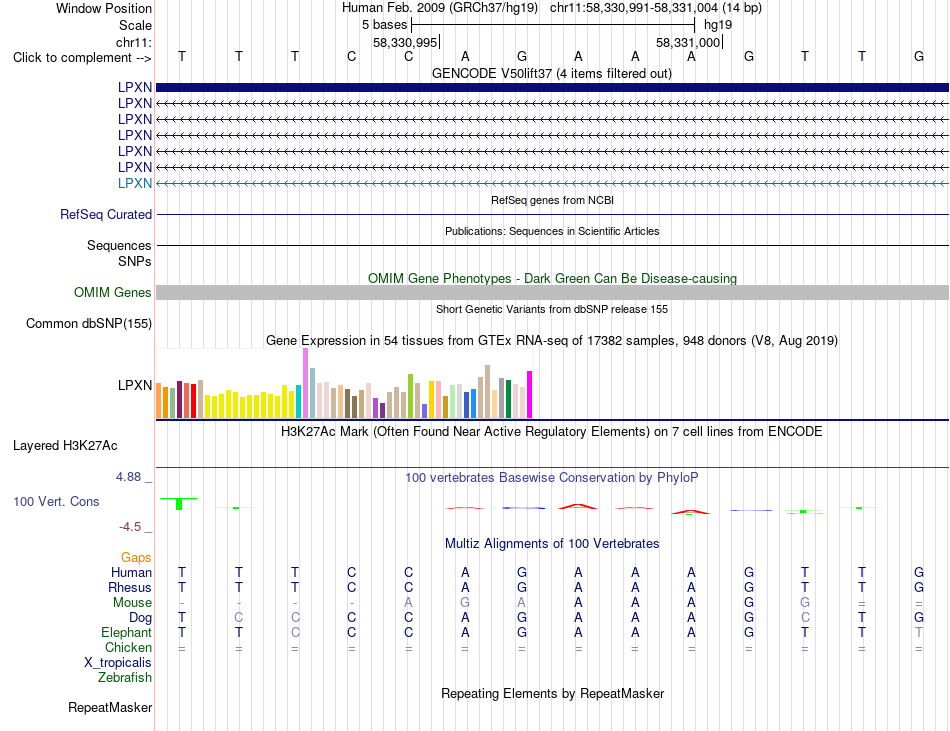The width and height of the screenshot is (950, 731).
Task: Click the '5 bases' scale text
Action: [x=385, y=25]
